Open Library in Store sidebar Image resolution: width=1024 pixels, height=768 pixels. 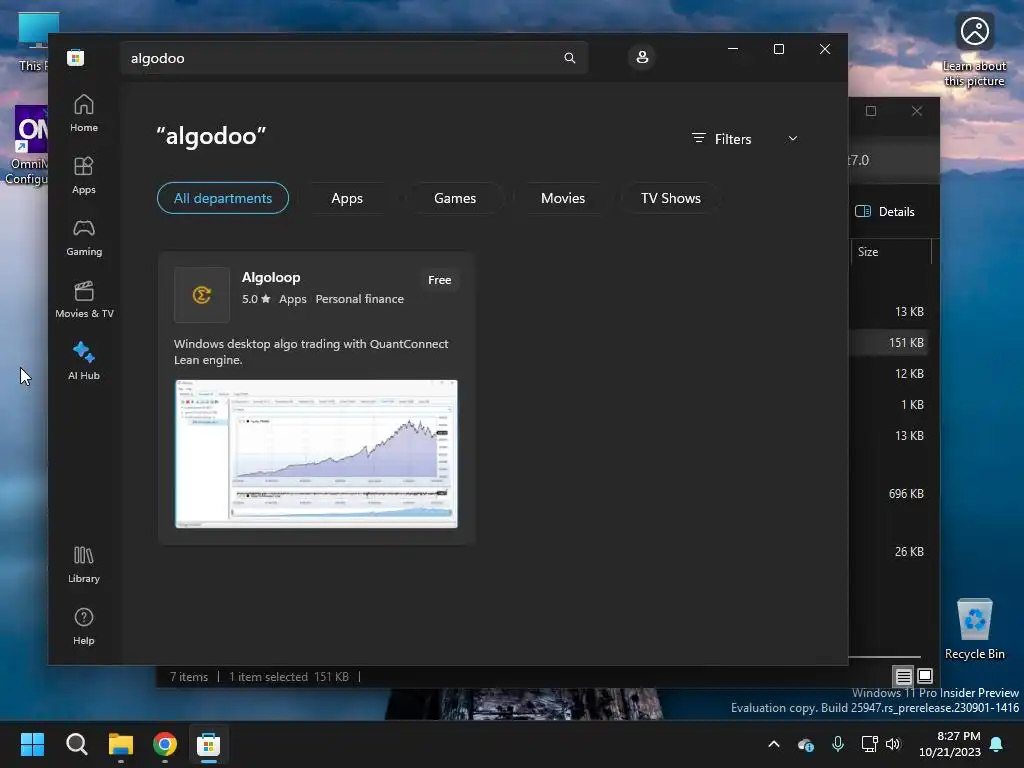[84, 564]
